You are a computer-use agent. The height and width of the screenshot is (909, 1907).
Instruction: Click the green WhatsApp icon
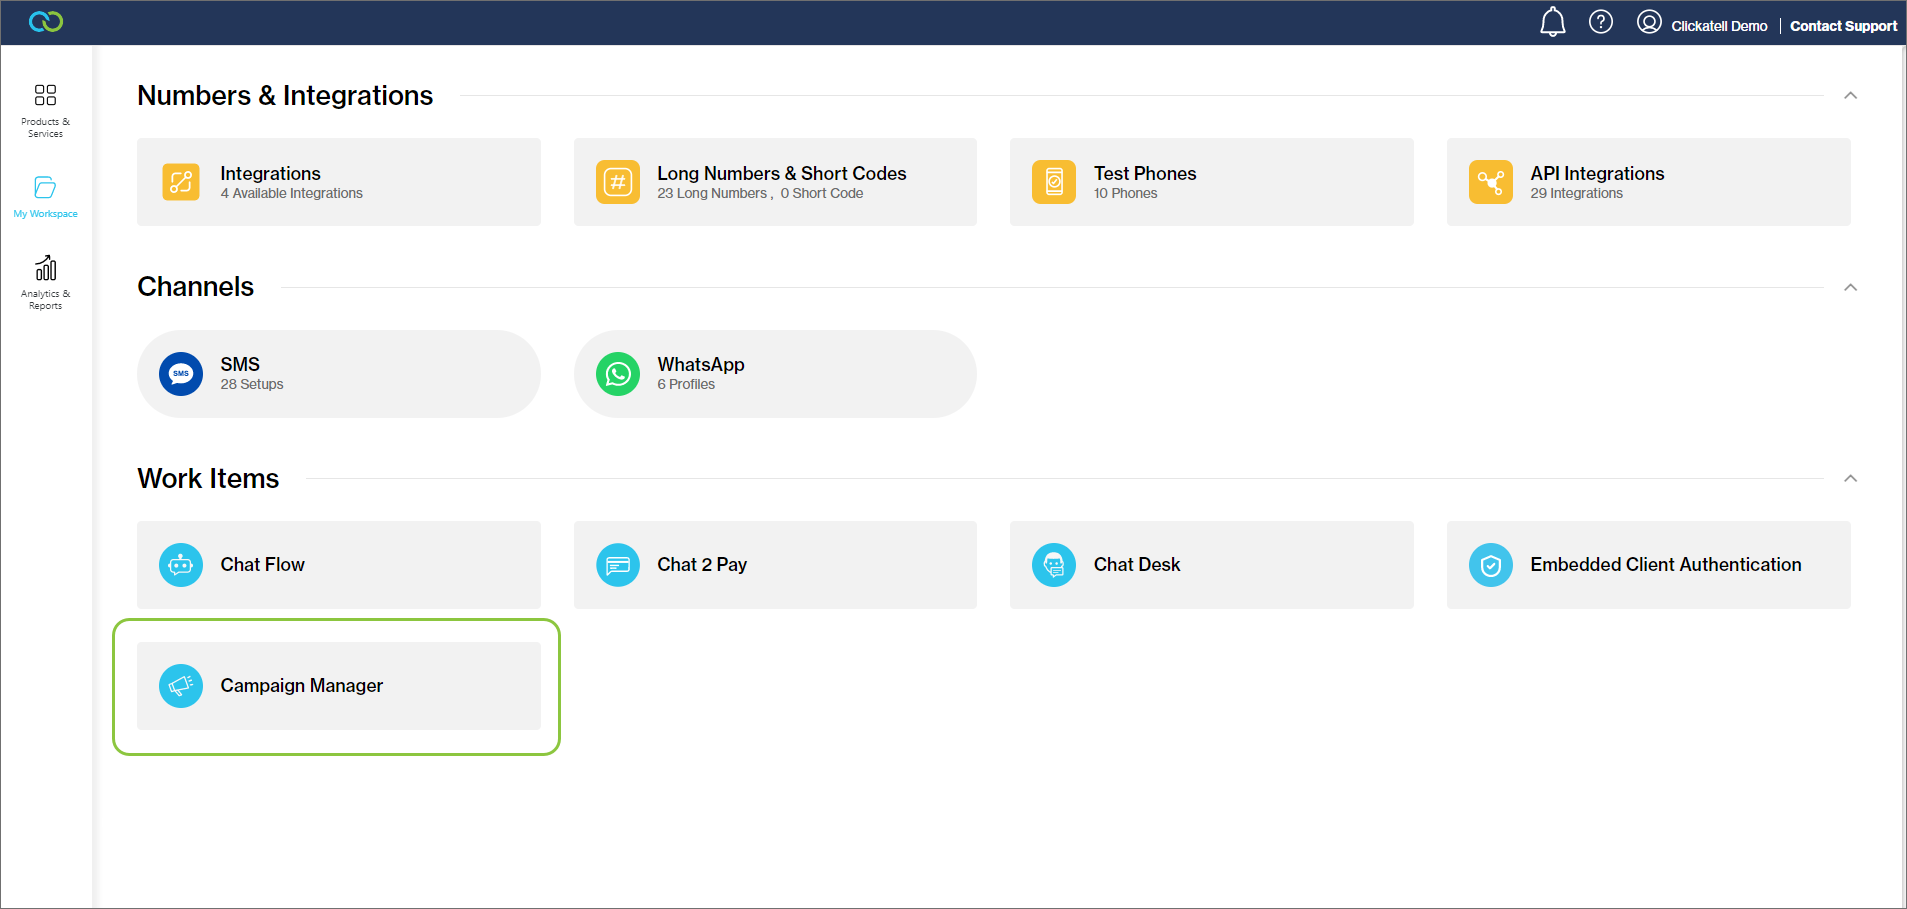[x=618, y=374]
